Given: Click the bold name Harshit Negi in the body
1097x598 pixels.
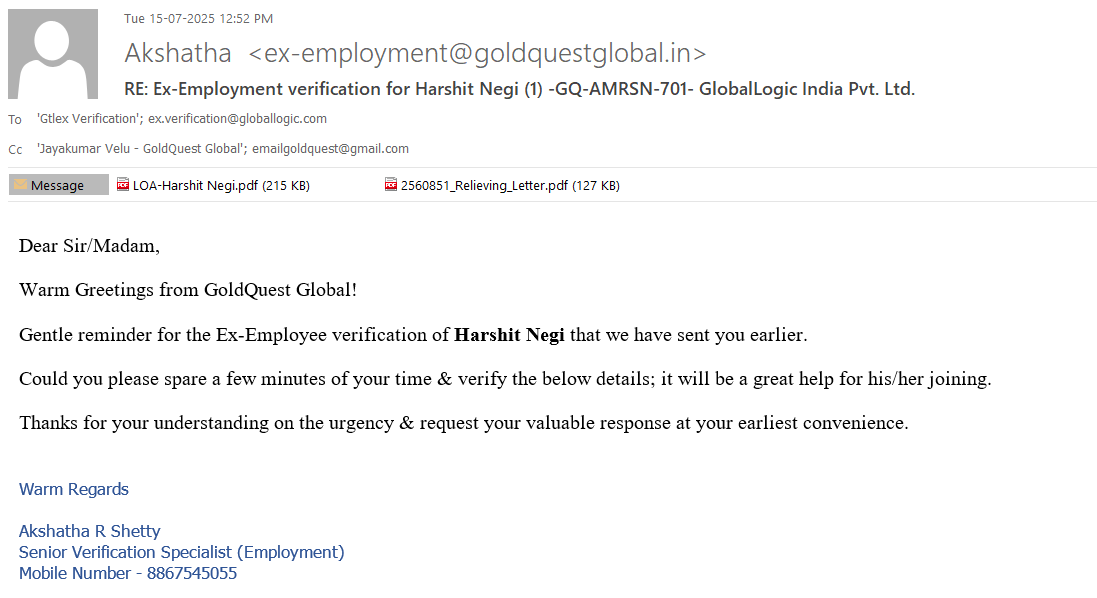Looking at the screenshot, I should click(x=509, y=335).
